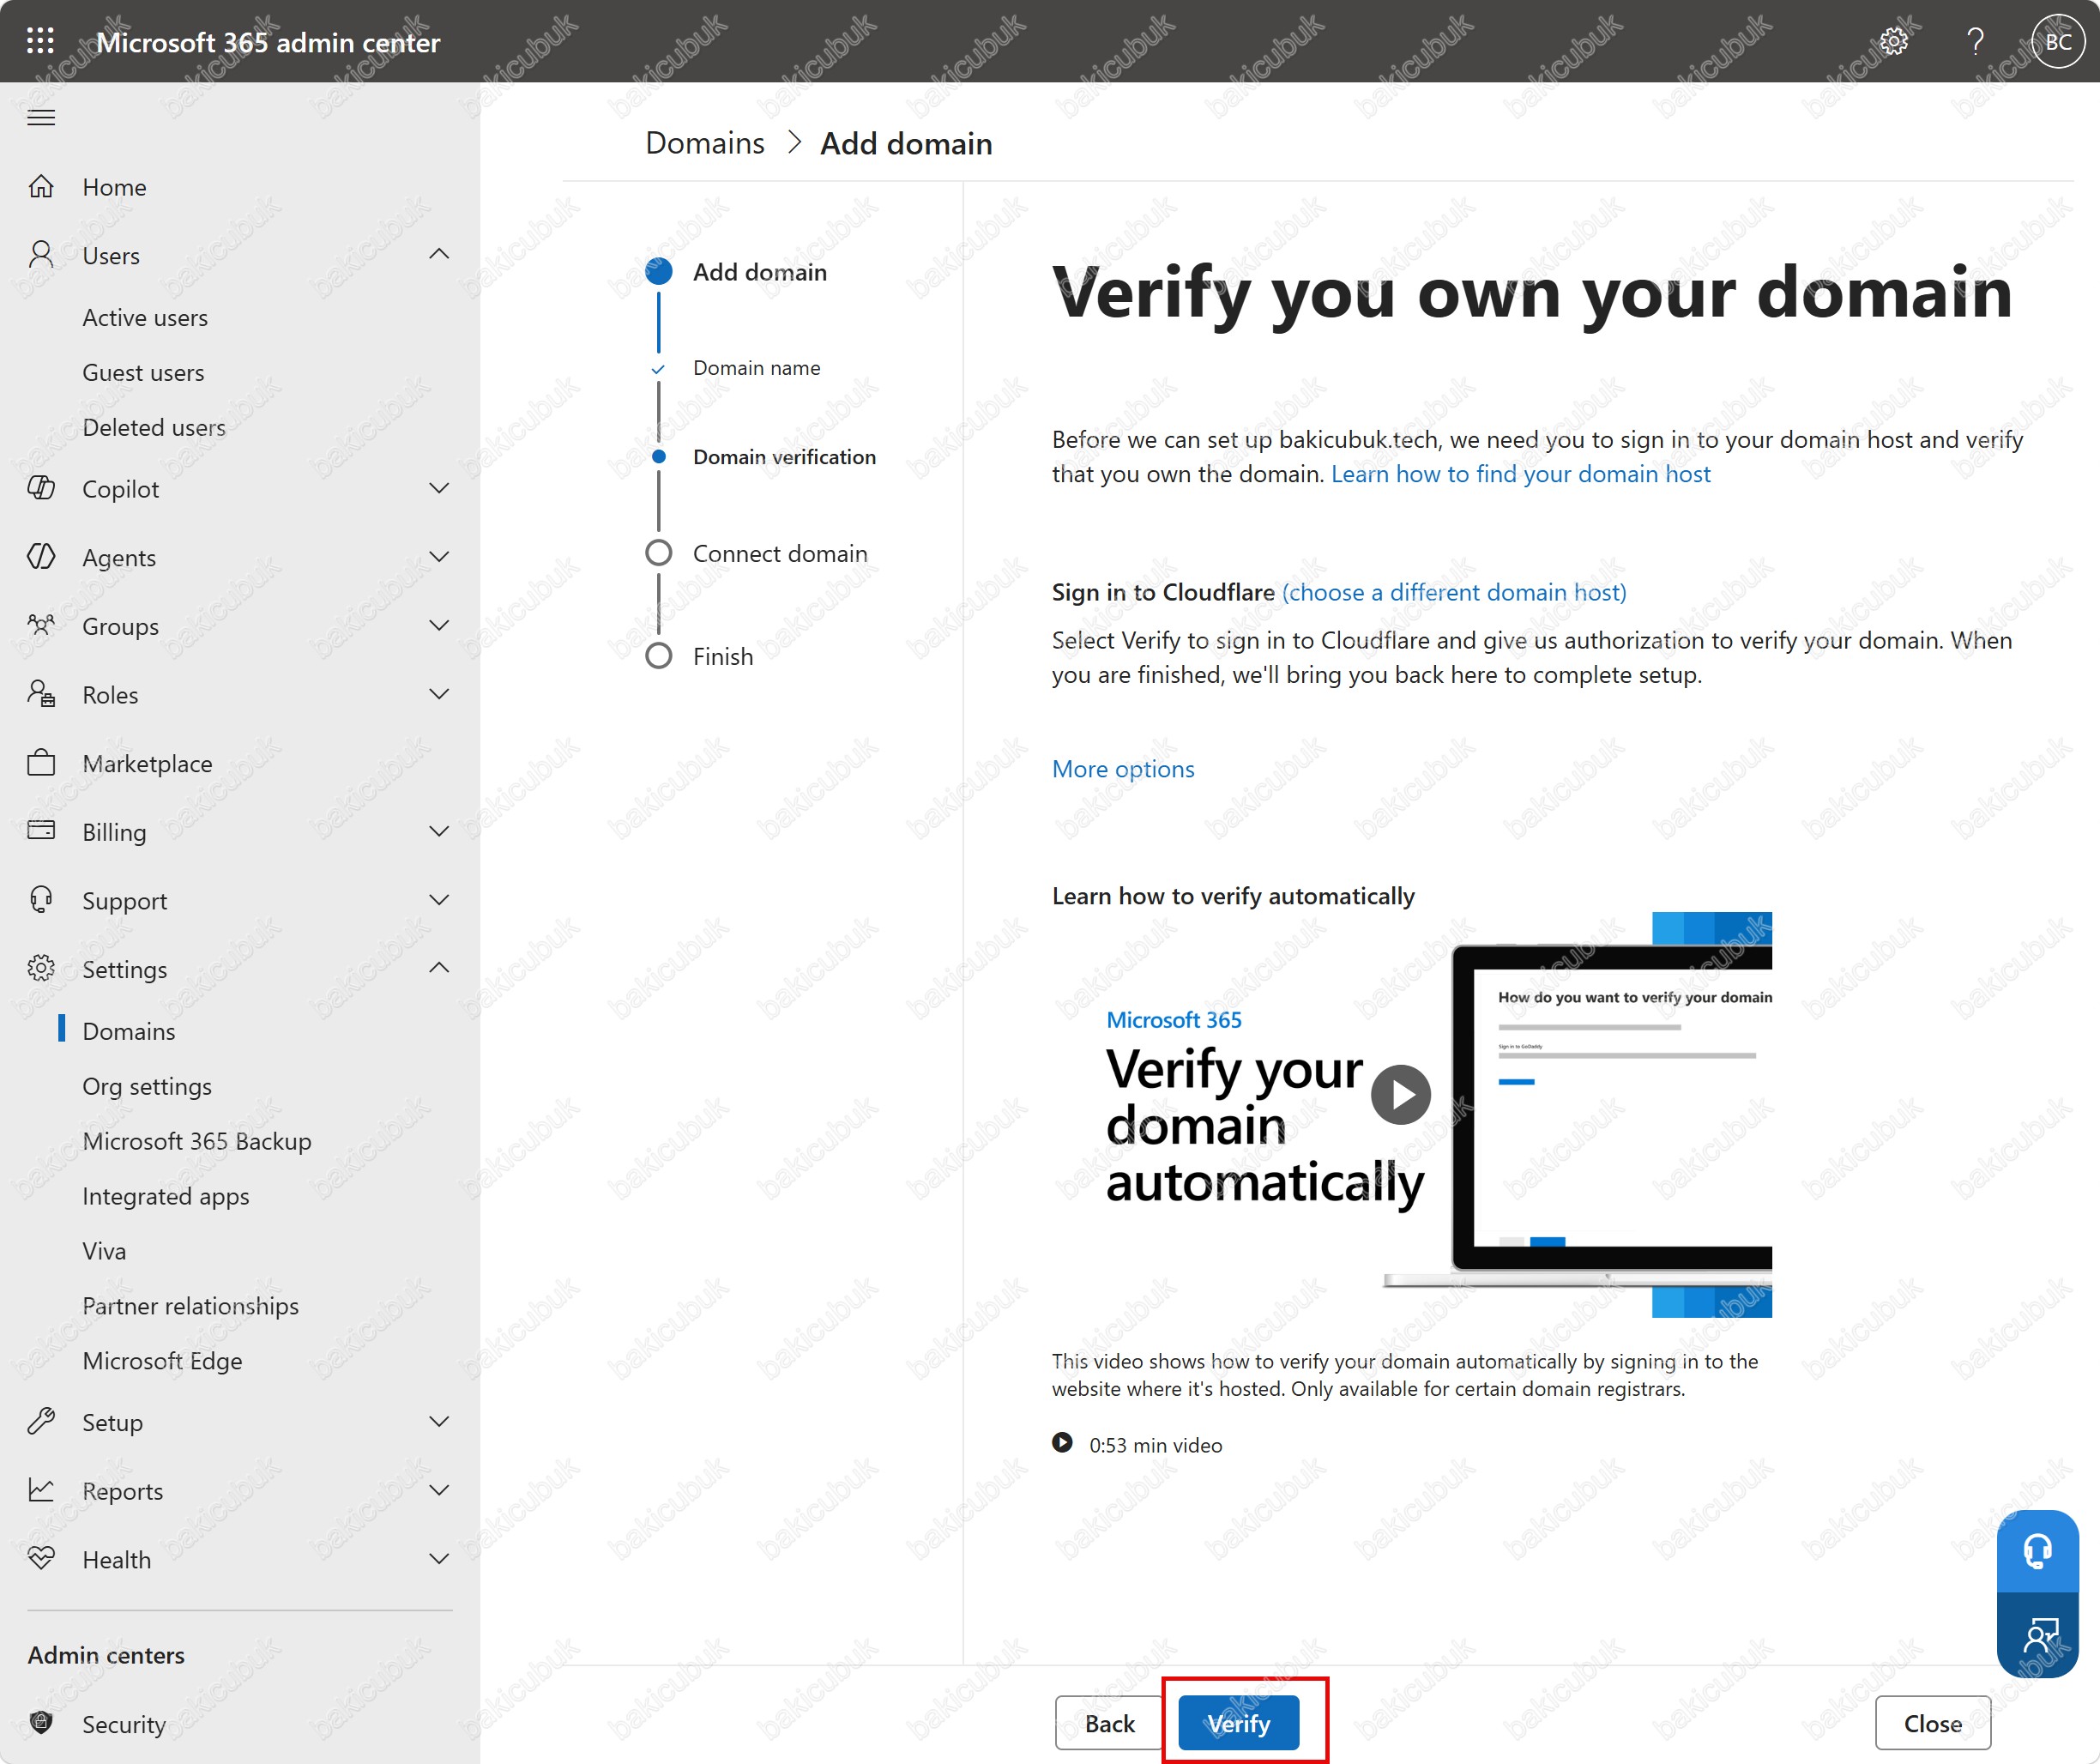Click the help question mark icon
Viewport: 2100px width, 1764px height.
point(1975,41)
